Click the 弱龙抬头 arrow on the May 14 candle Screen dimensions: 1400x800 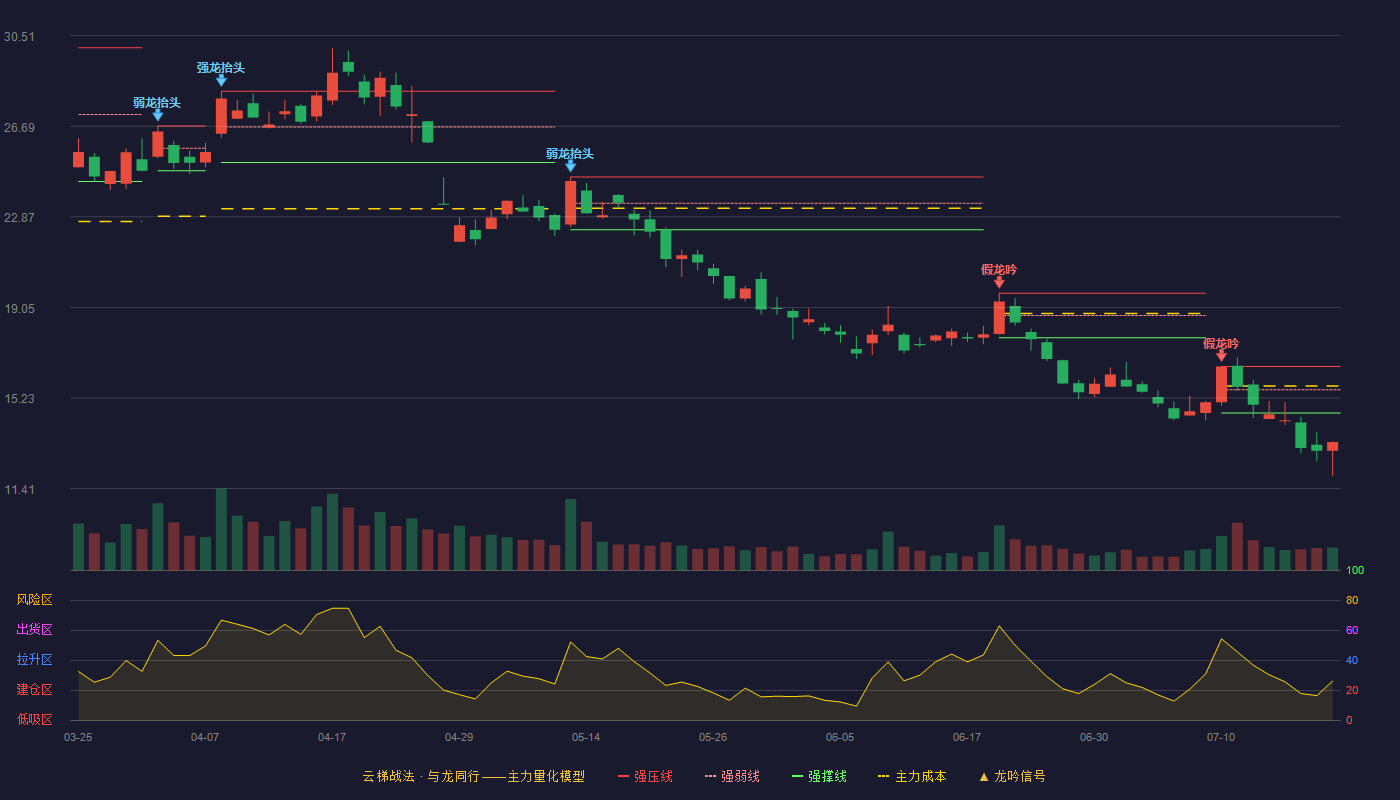pyautogui.click(x=570, y=166)
